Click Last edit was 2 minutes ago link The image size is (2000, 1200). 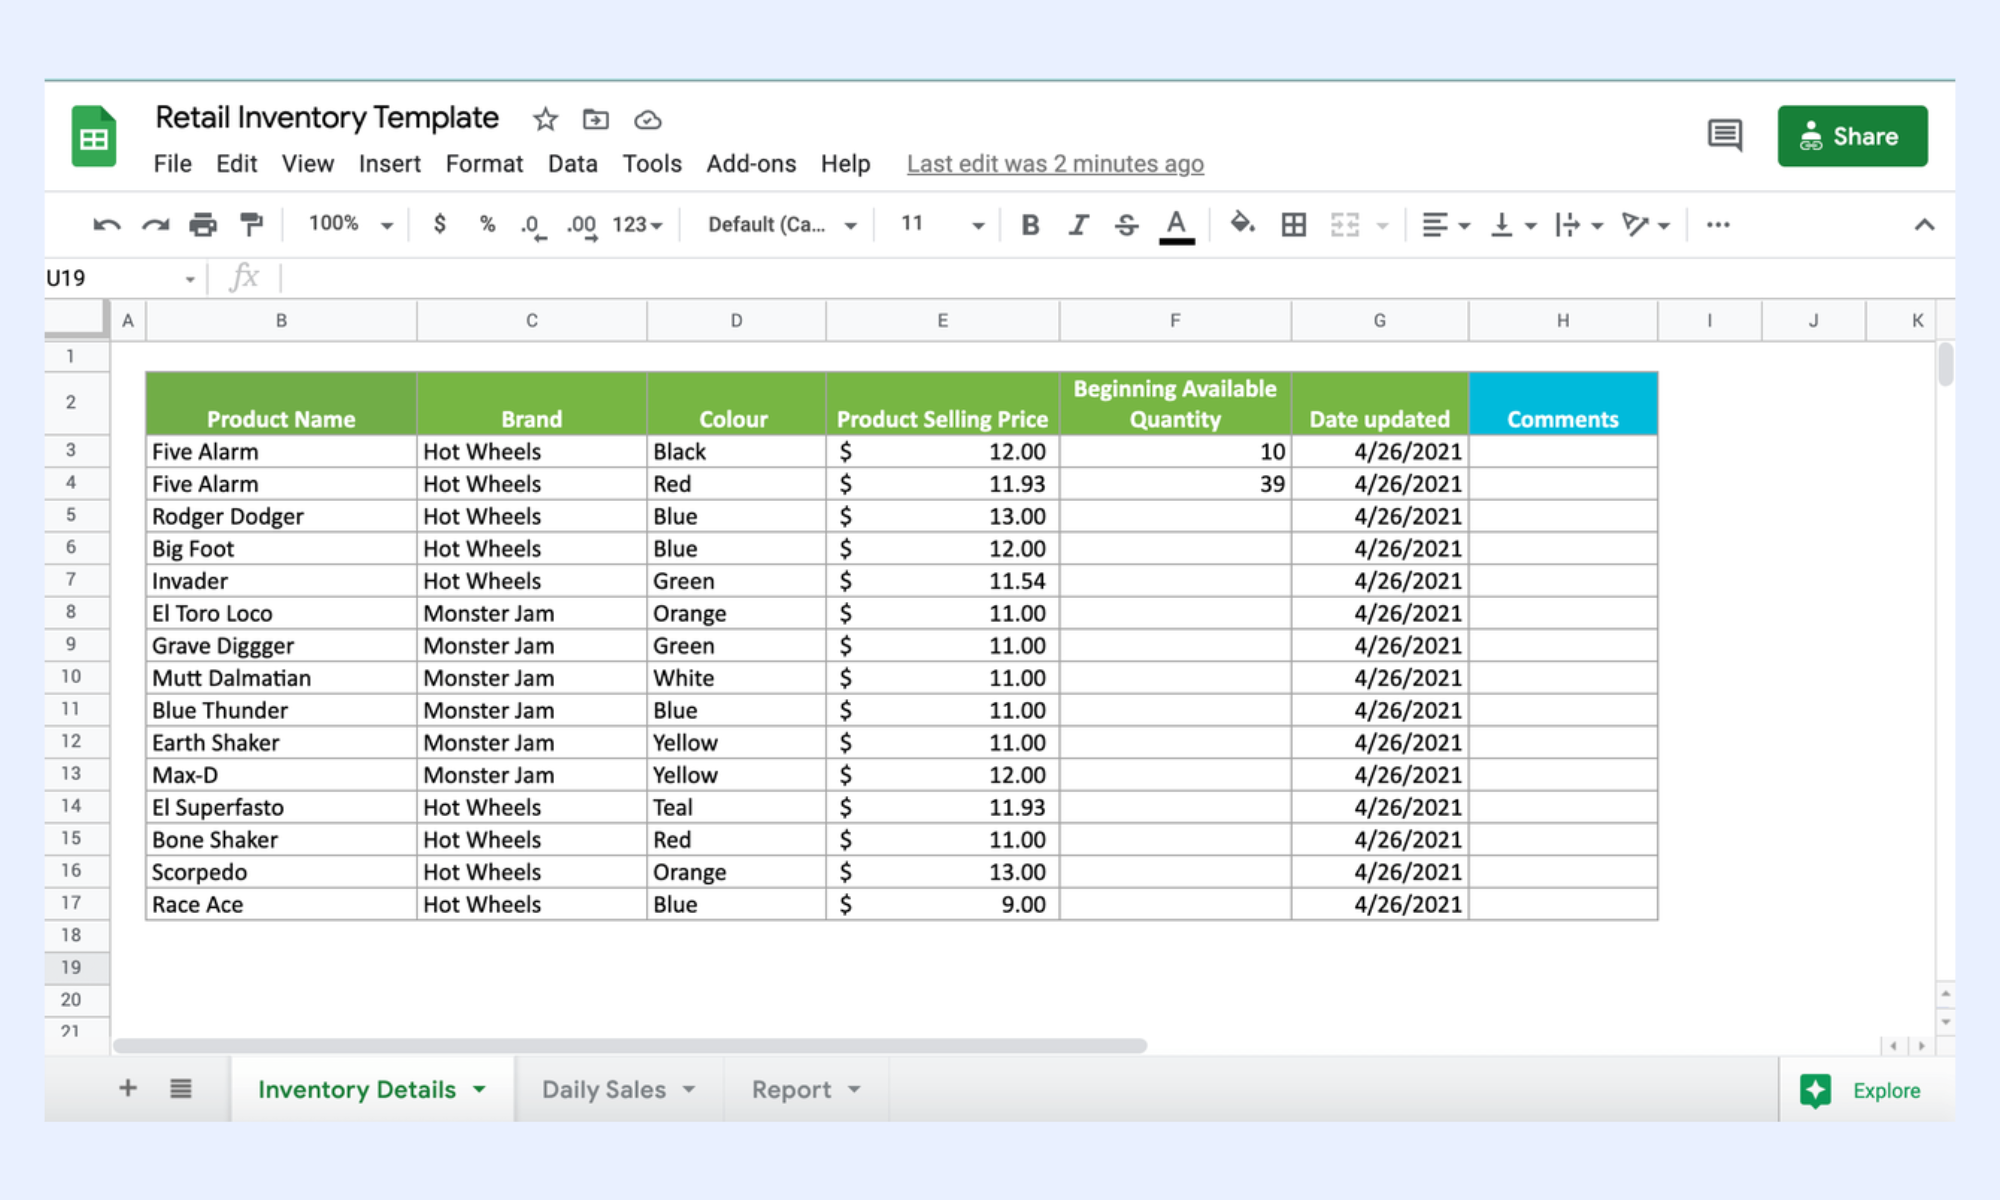[1055, 164]
